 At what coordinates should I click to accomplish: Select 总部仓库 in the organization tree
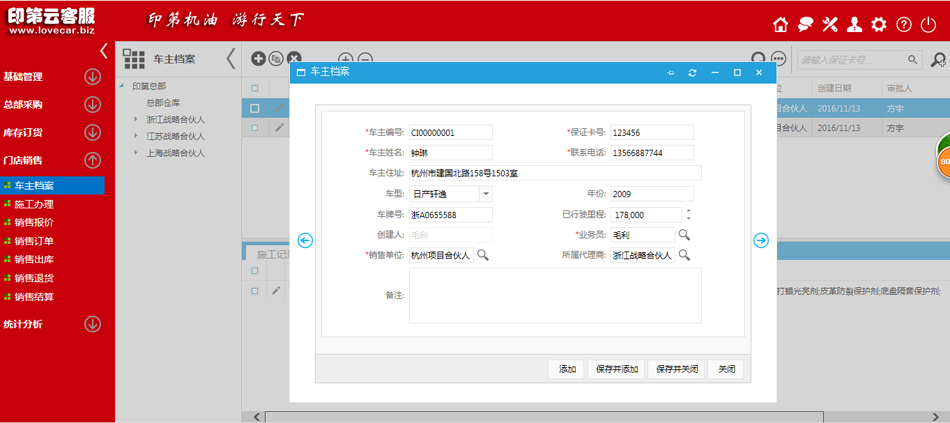163,103
